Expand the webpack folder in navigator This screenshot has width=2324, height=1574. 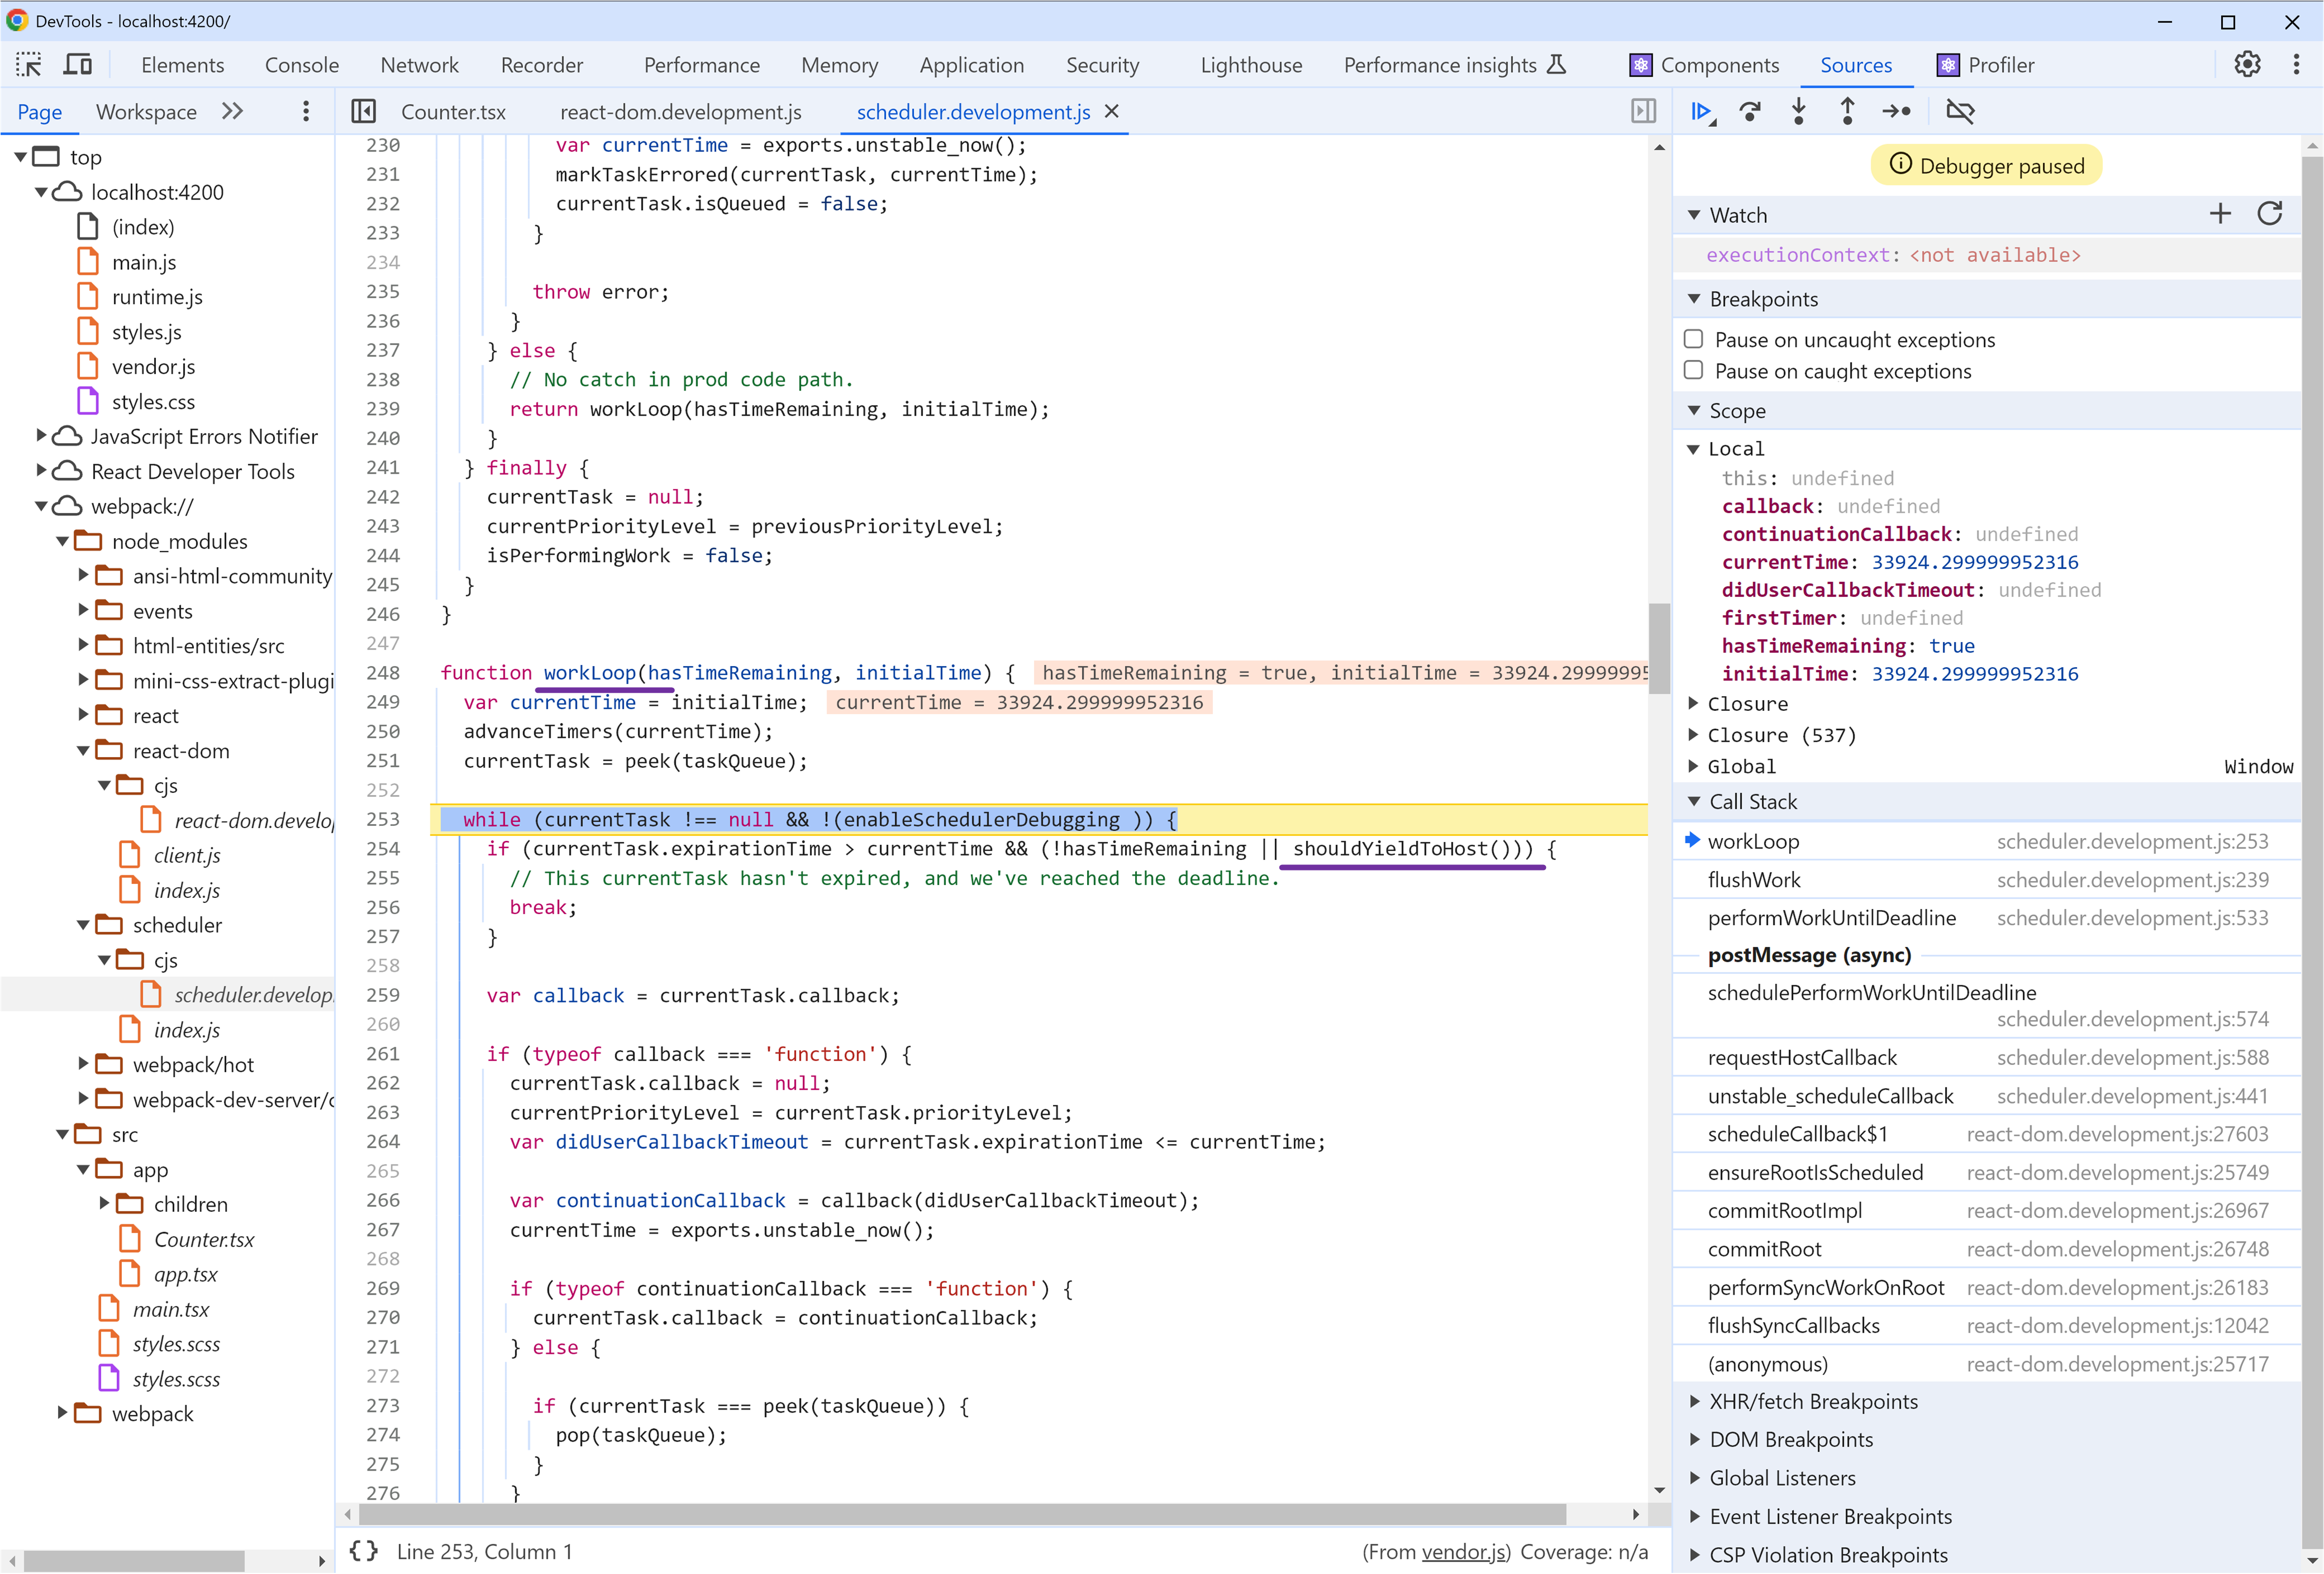63,1413
